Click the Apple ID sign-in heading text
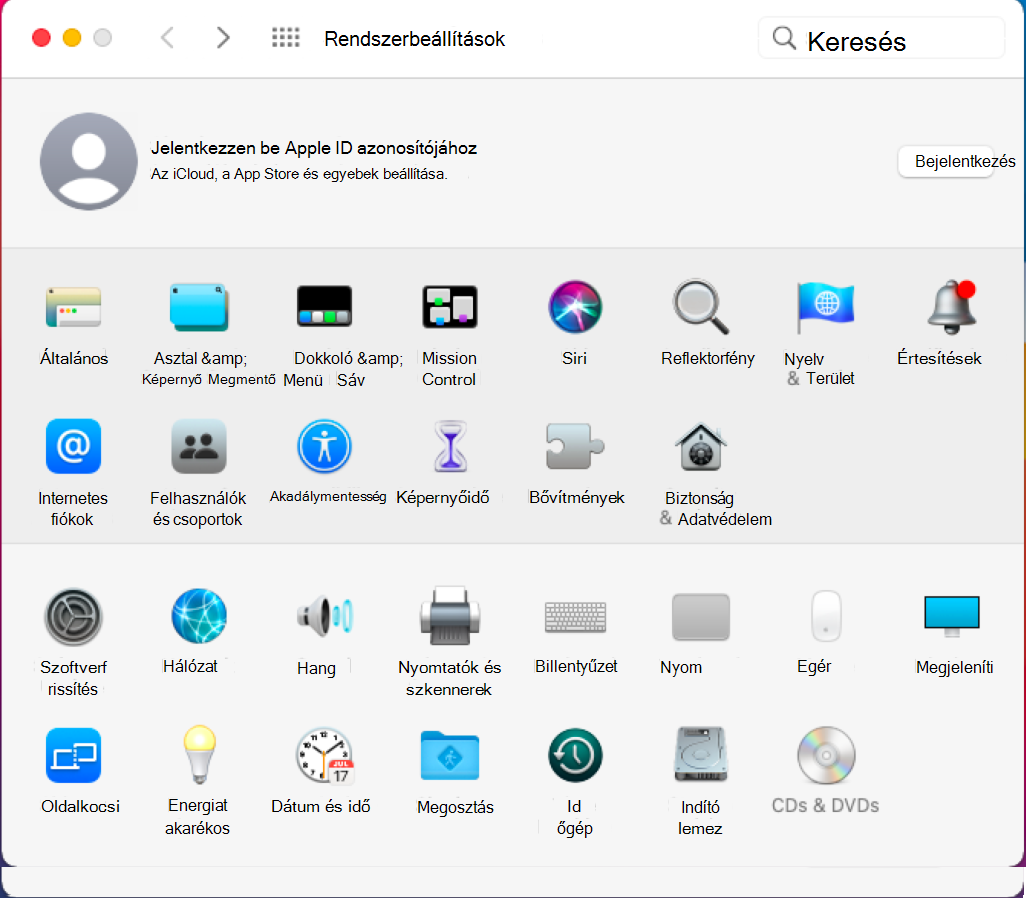 point(314,148)
